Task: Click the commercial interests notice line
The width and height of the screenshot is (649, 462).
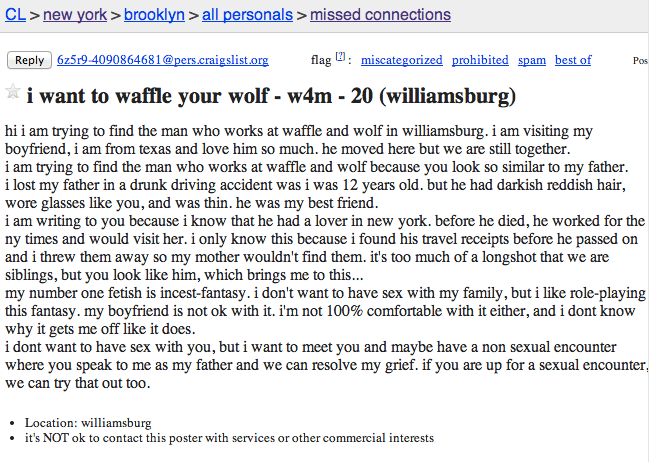Action: pyautogui.click(x=229, y=438)
